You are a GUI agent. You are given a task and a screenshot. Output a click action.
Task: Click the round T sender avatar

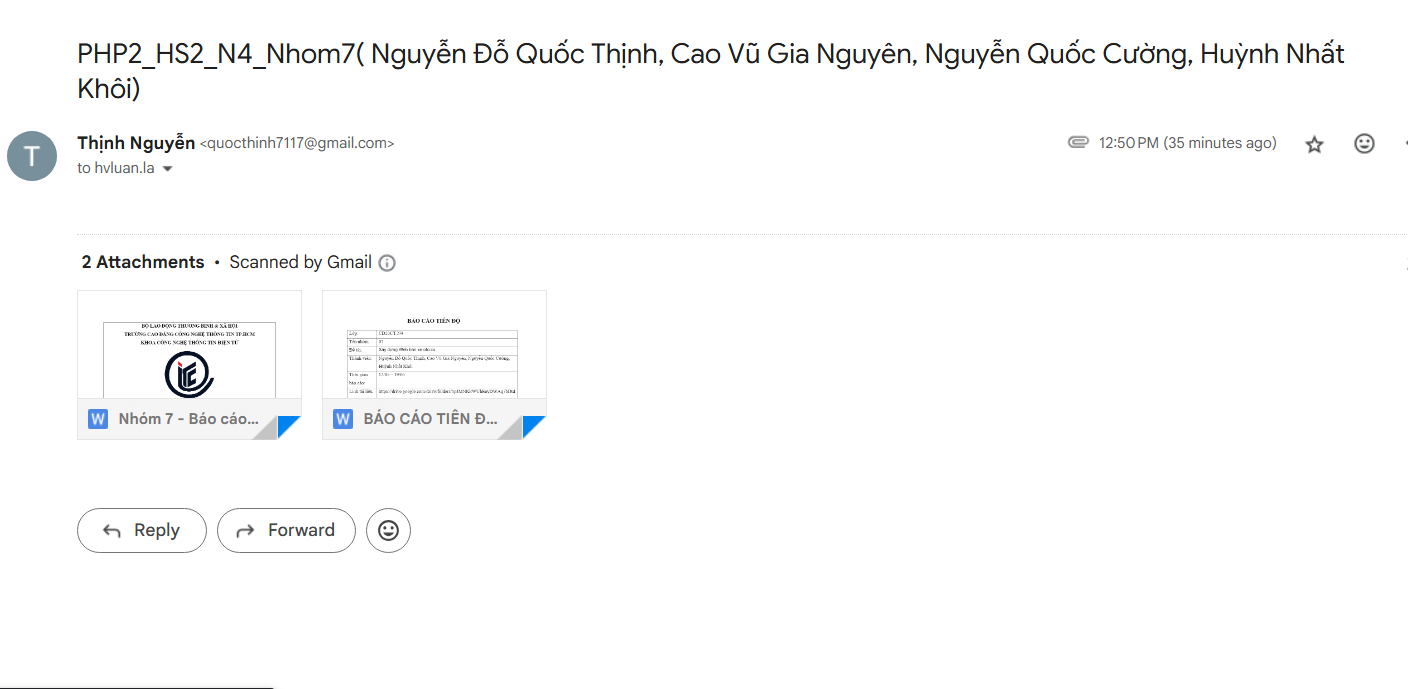(32, 156)
